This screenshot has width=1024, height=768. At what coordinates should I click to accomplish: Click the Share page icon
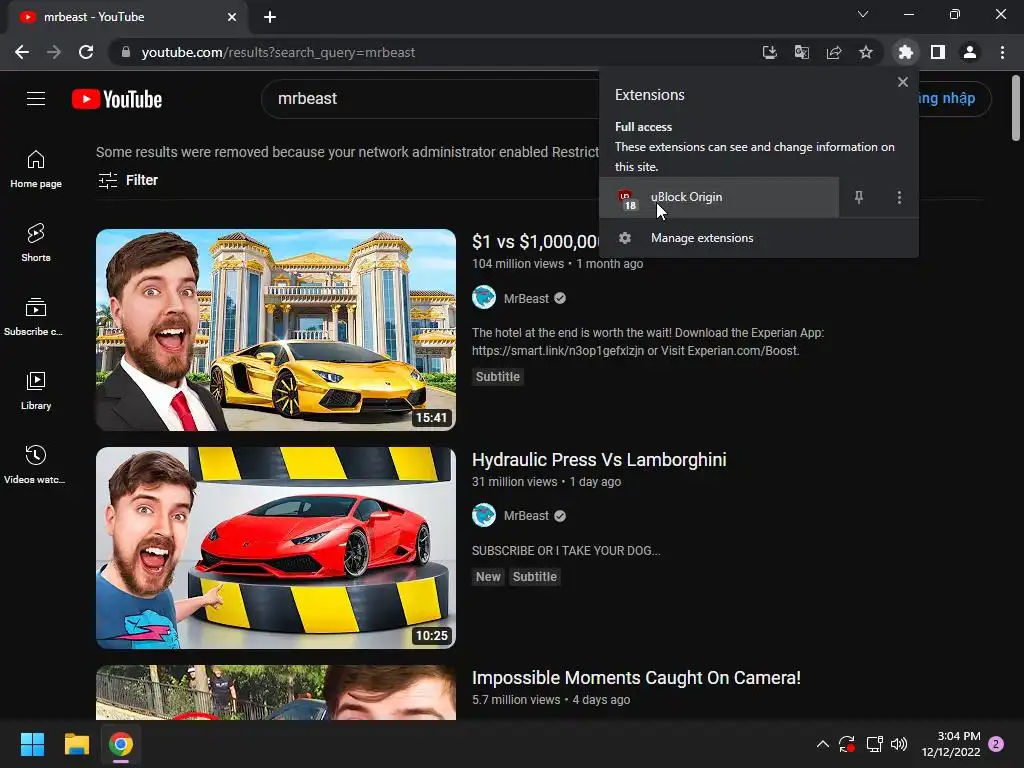pyautogui.click(x=833, y=52)
